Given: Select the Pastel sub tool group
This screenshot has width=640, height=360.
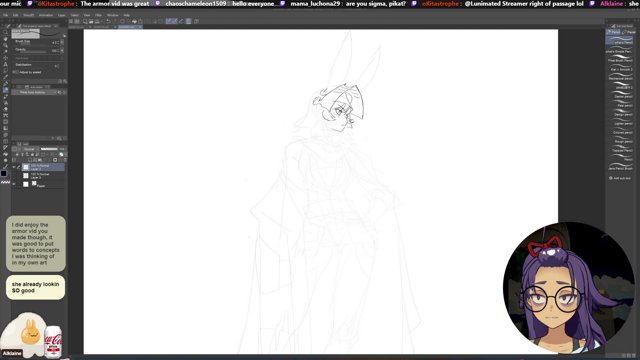Looking at the screenshot, I should (x=629, y=32).
